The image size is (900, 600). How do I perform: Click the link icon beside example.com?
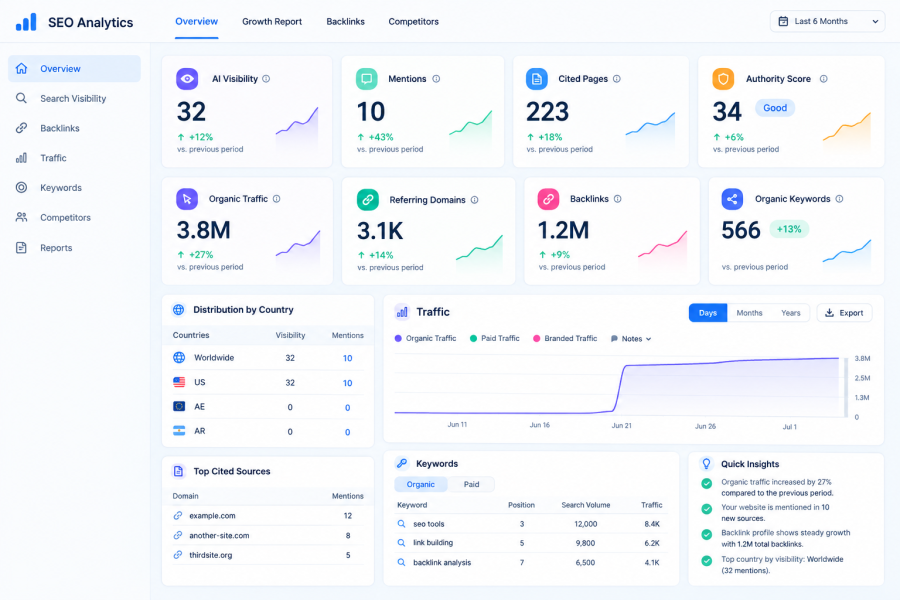click(x=178, y=516)
